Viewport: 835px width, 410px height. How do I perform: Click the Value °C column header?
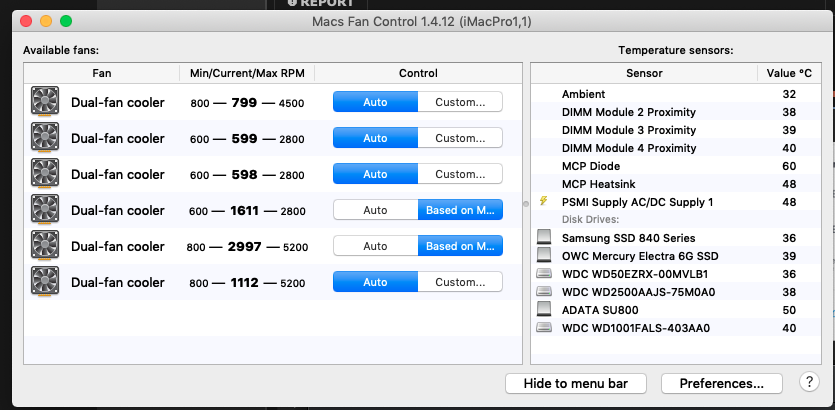point(789,73)
